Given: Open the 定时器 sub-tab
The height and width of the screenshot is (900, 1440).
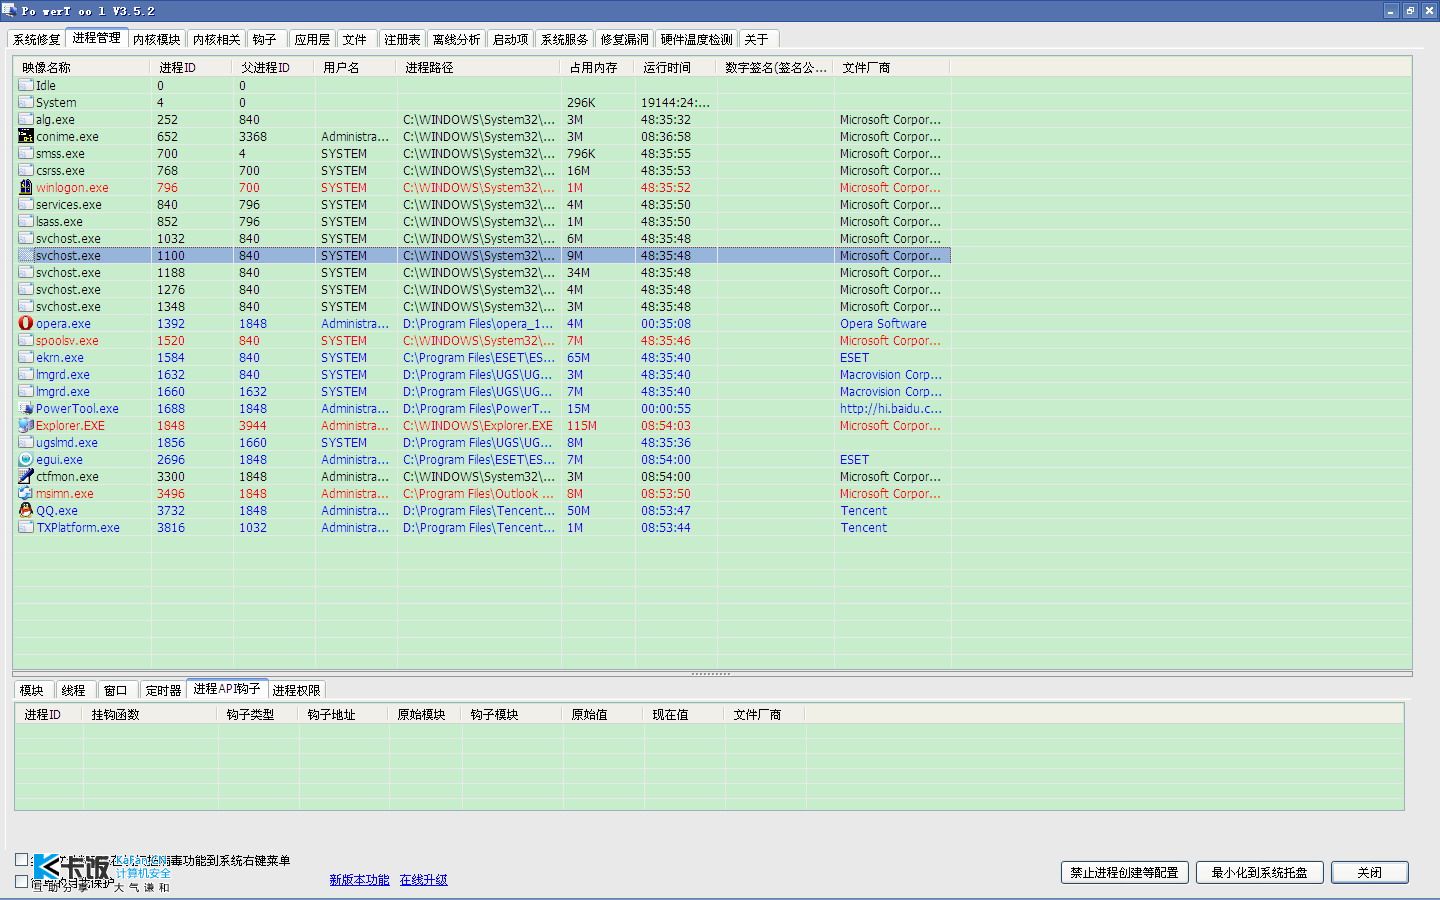Looking at the screenshot, I should click(163, 690).
